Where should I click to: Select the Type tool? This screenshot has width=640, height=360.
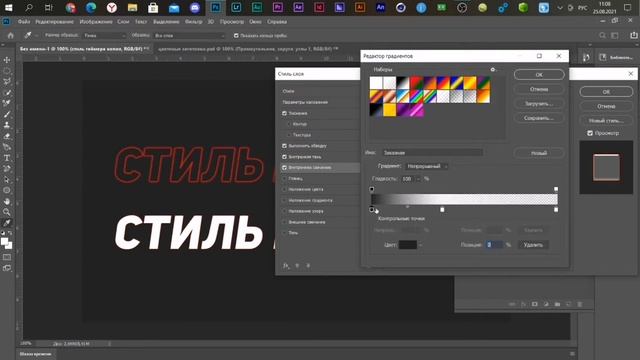click(x=7, y=158)
